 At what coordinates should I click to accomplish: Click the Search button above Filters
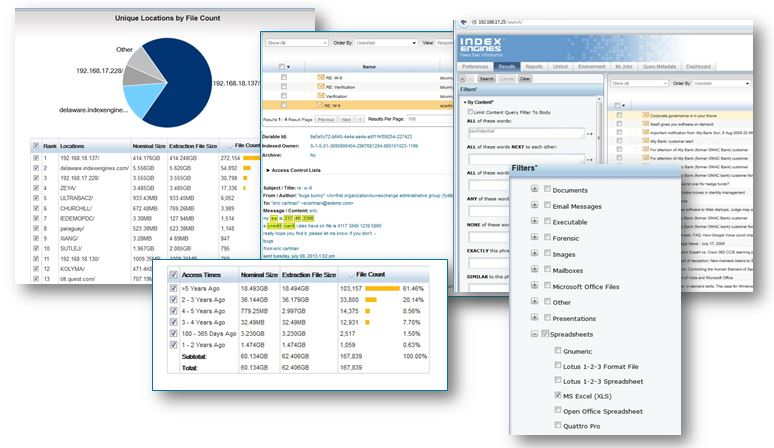[x=487, y=79]
